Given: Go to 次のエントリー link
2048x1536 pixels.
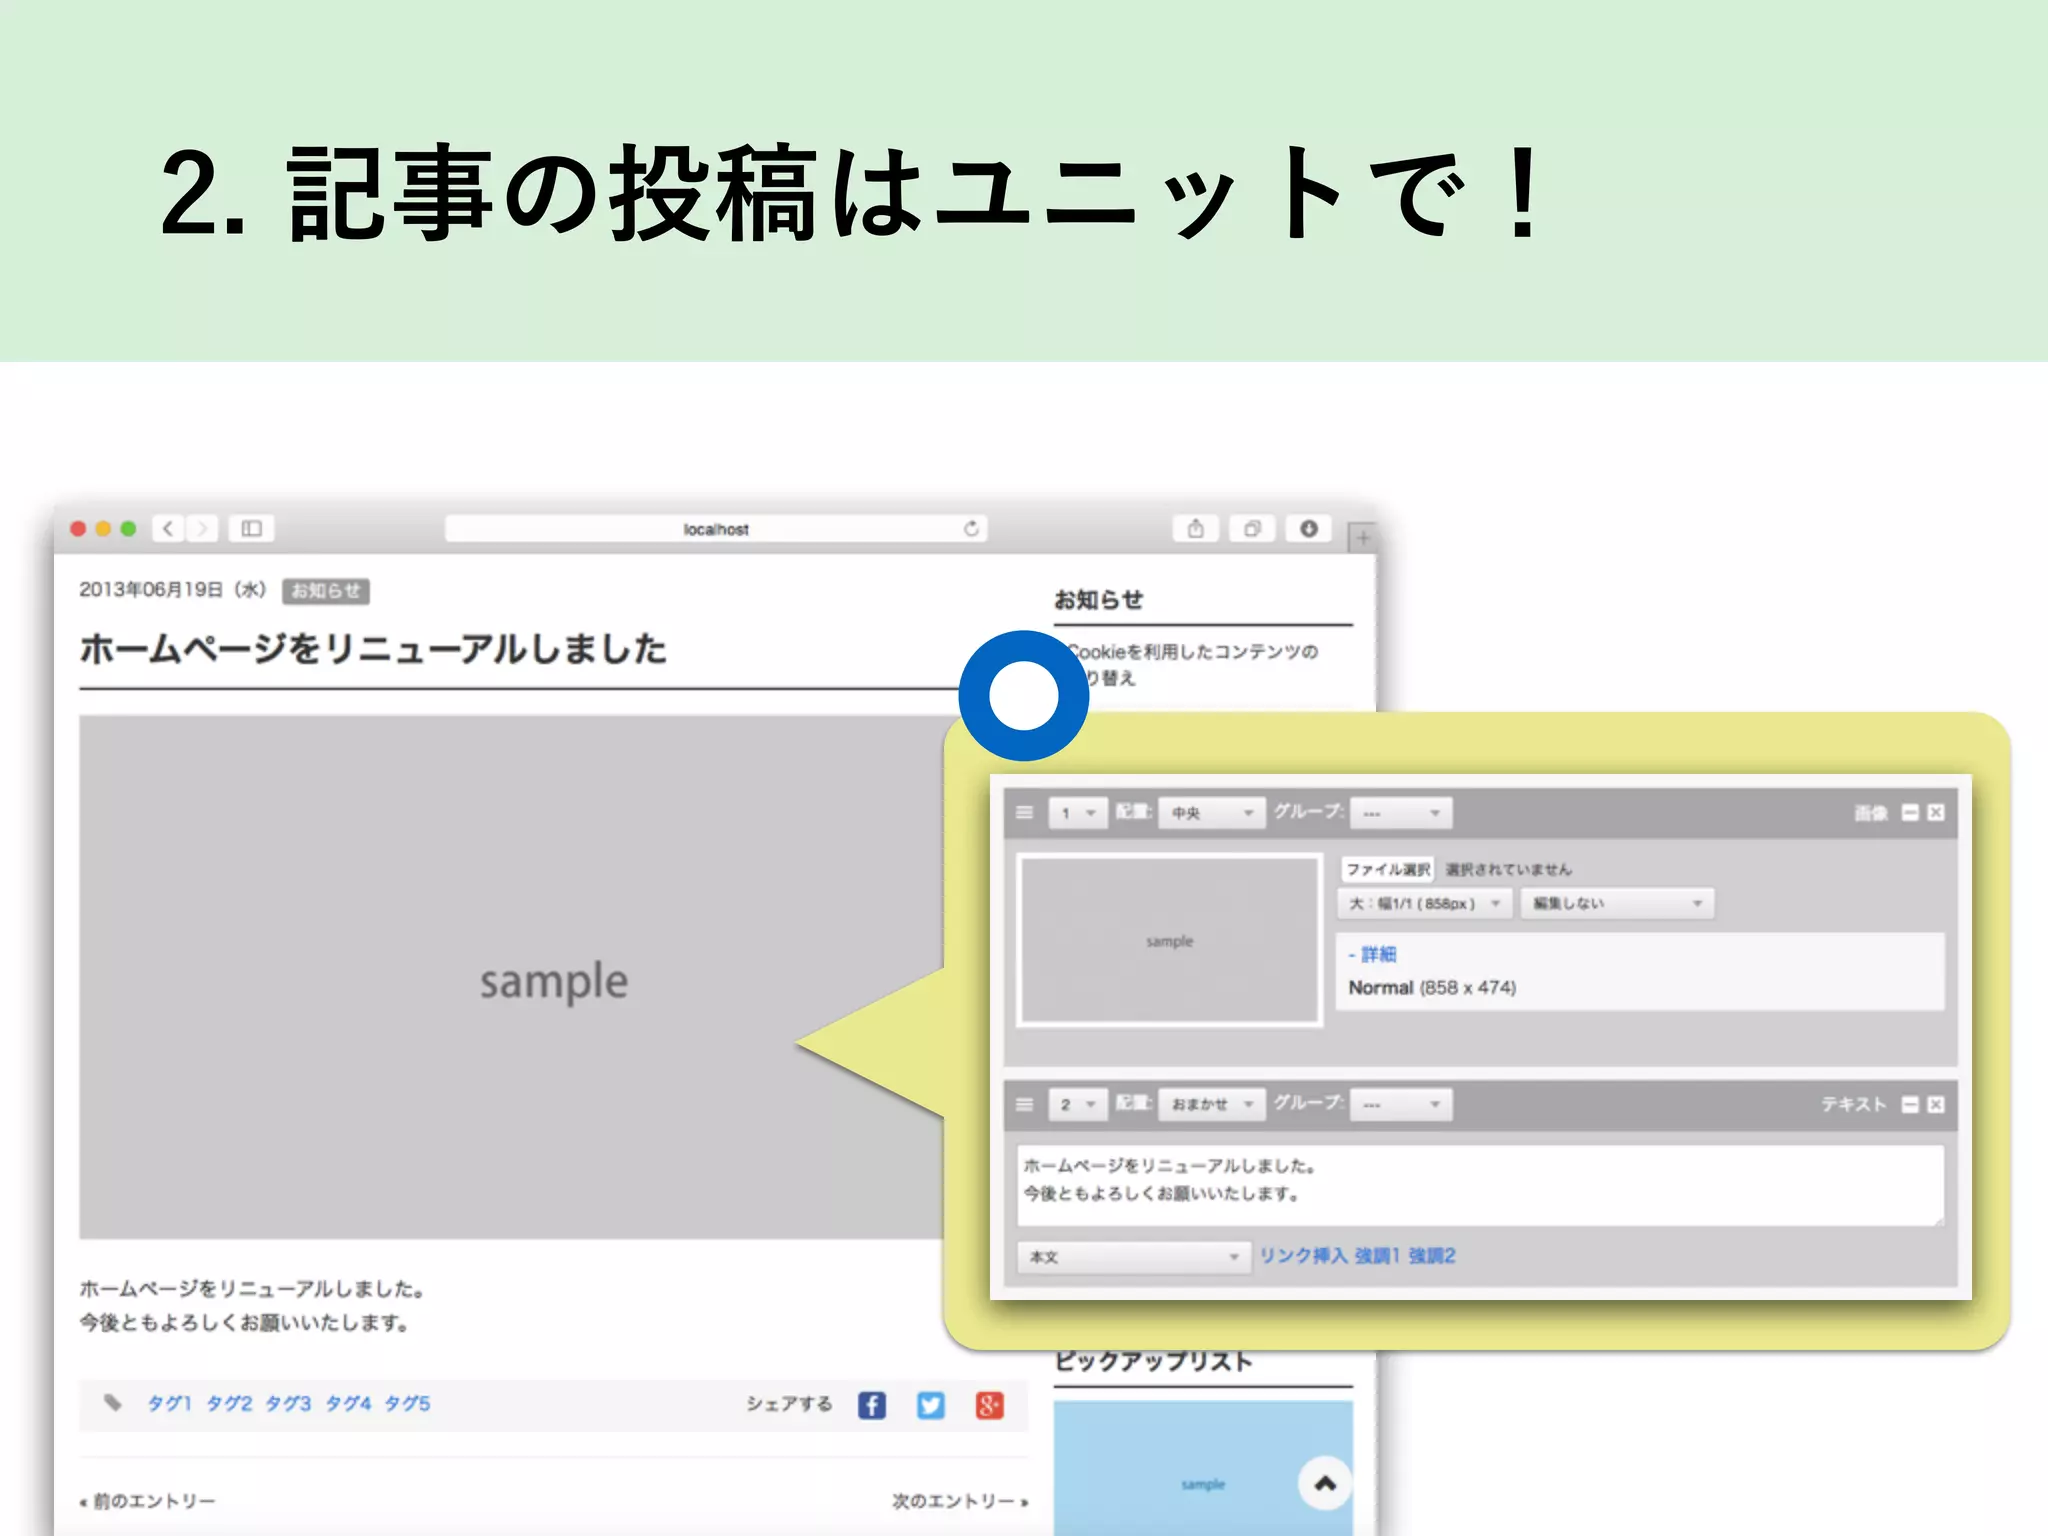Looking at the screenshot, I should point(960,1501).
